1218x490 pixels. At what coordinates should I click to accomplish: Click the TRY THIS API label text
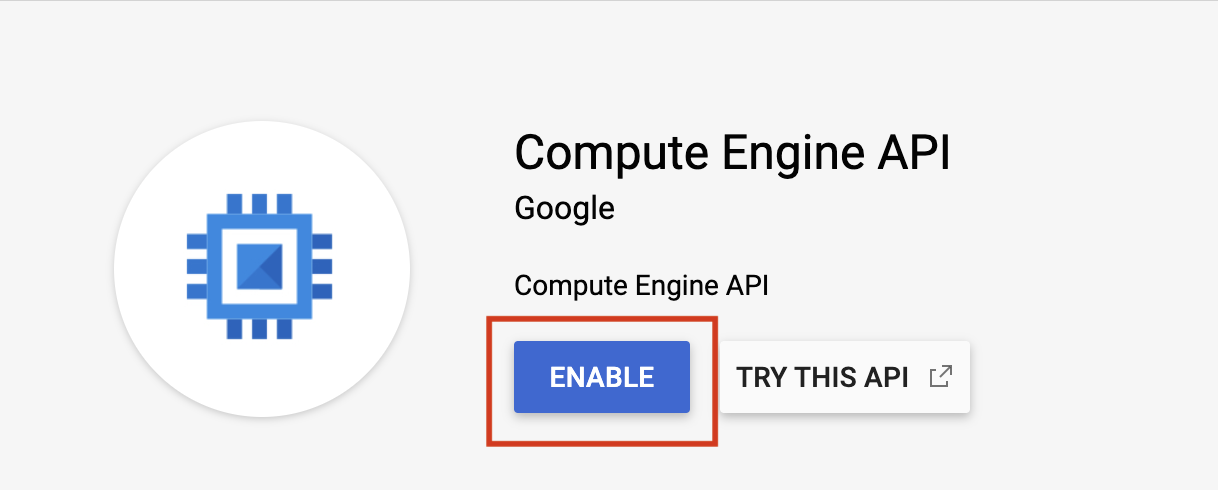822,377
